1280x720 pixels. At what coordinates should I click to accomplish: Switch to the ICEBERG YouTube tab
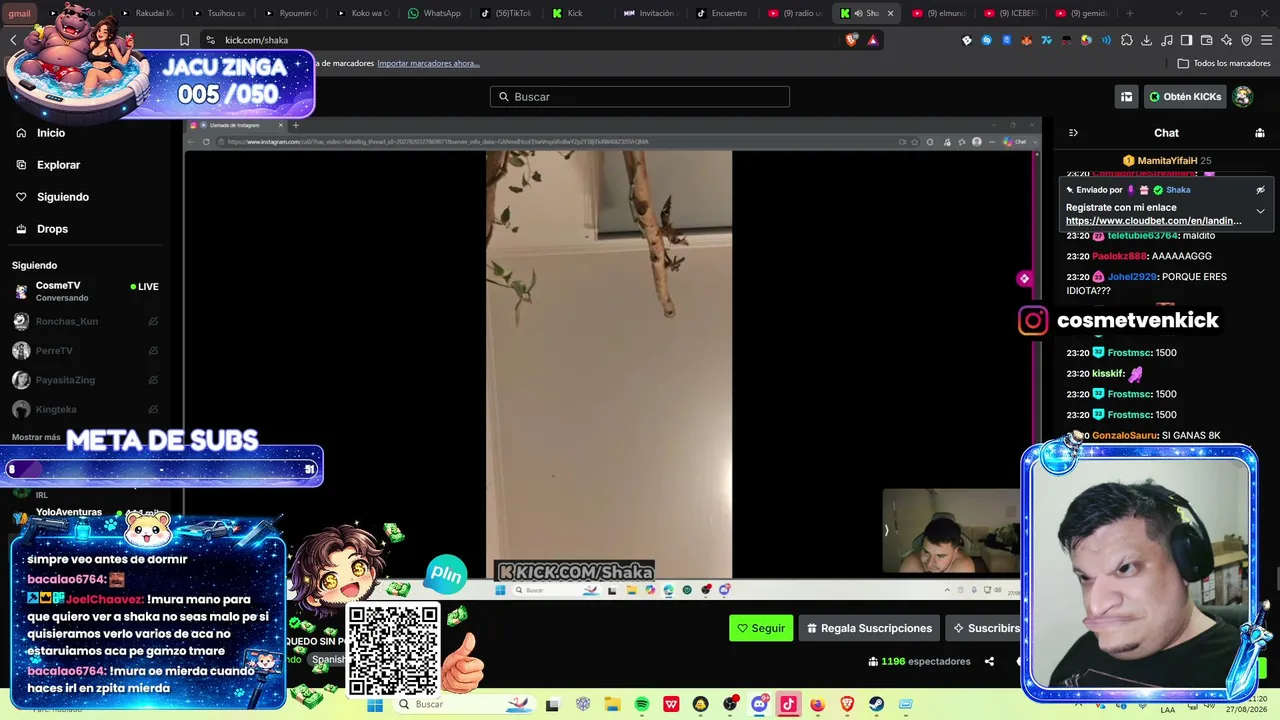(x=1011, y=13)
